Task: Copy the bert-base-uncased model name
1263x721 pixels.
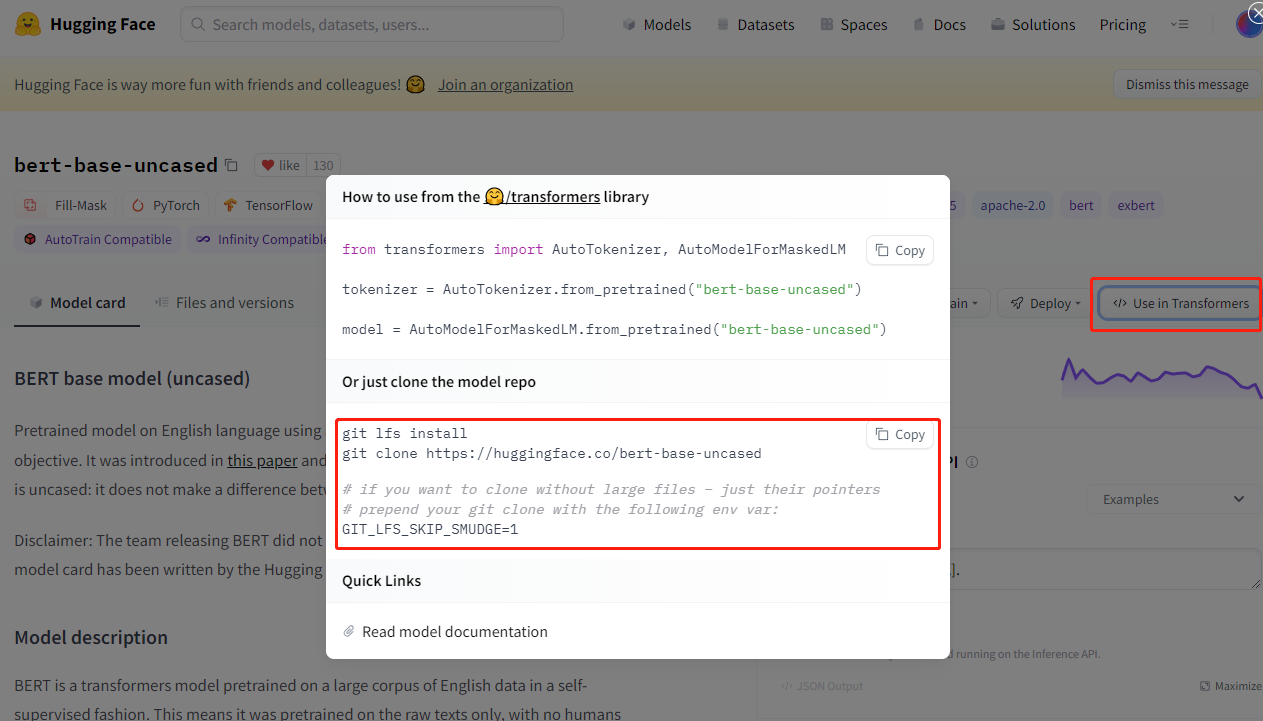Action: (x=231, y=165)
